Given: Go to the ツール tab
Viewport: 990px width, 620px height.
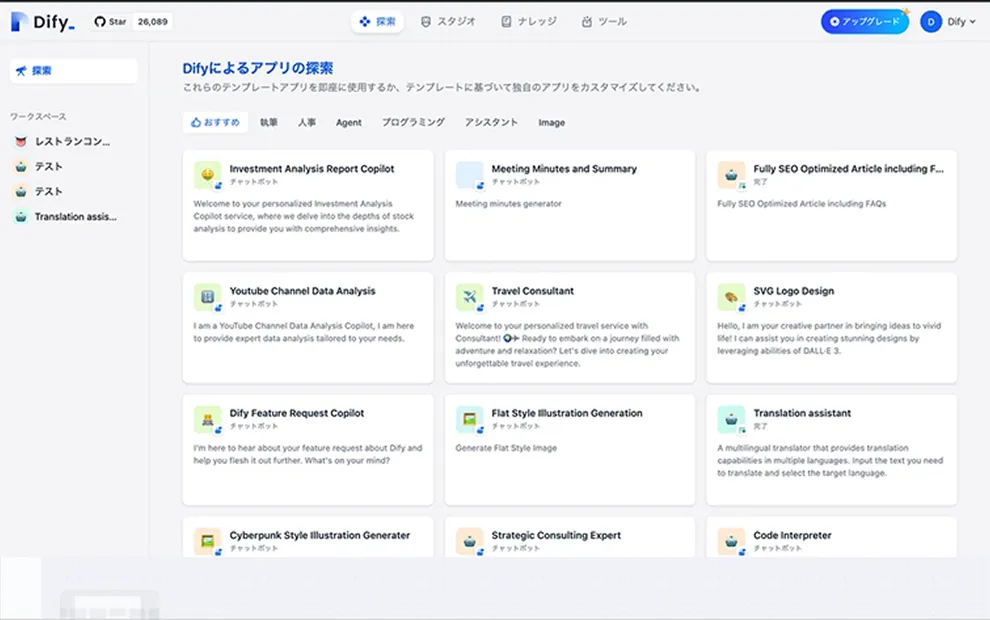Looking at the screenshot, I should (604, 21).
